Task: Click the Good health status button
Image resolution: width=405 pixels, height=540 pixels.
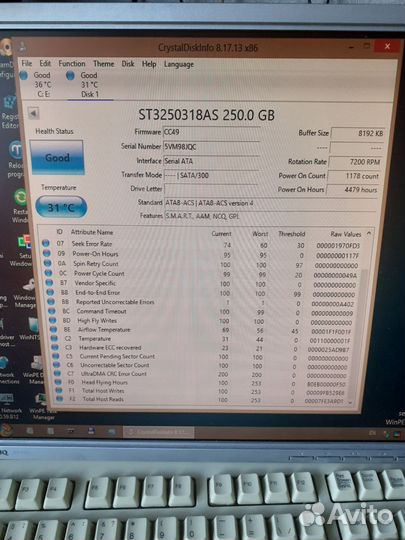Action: coord(57,157)
